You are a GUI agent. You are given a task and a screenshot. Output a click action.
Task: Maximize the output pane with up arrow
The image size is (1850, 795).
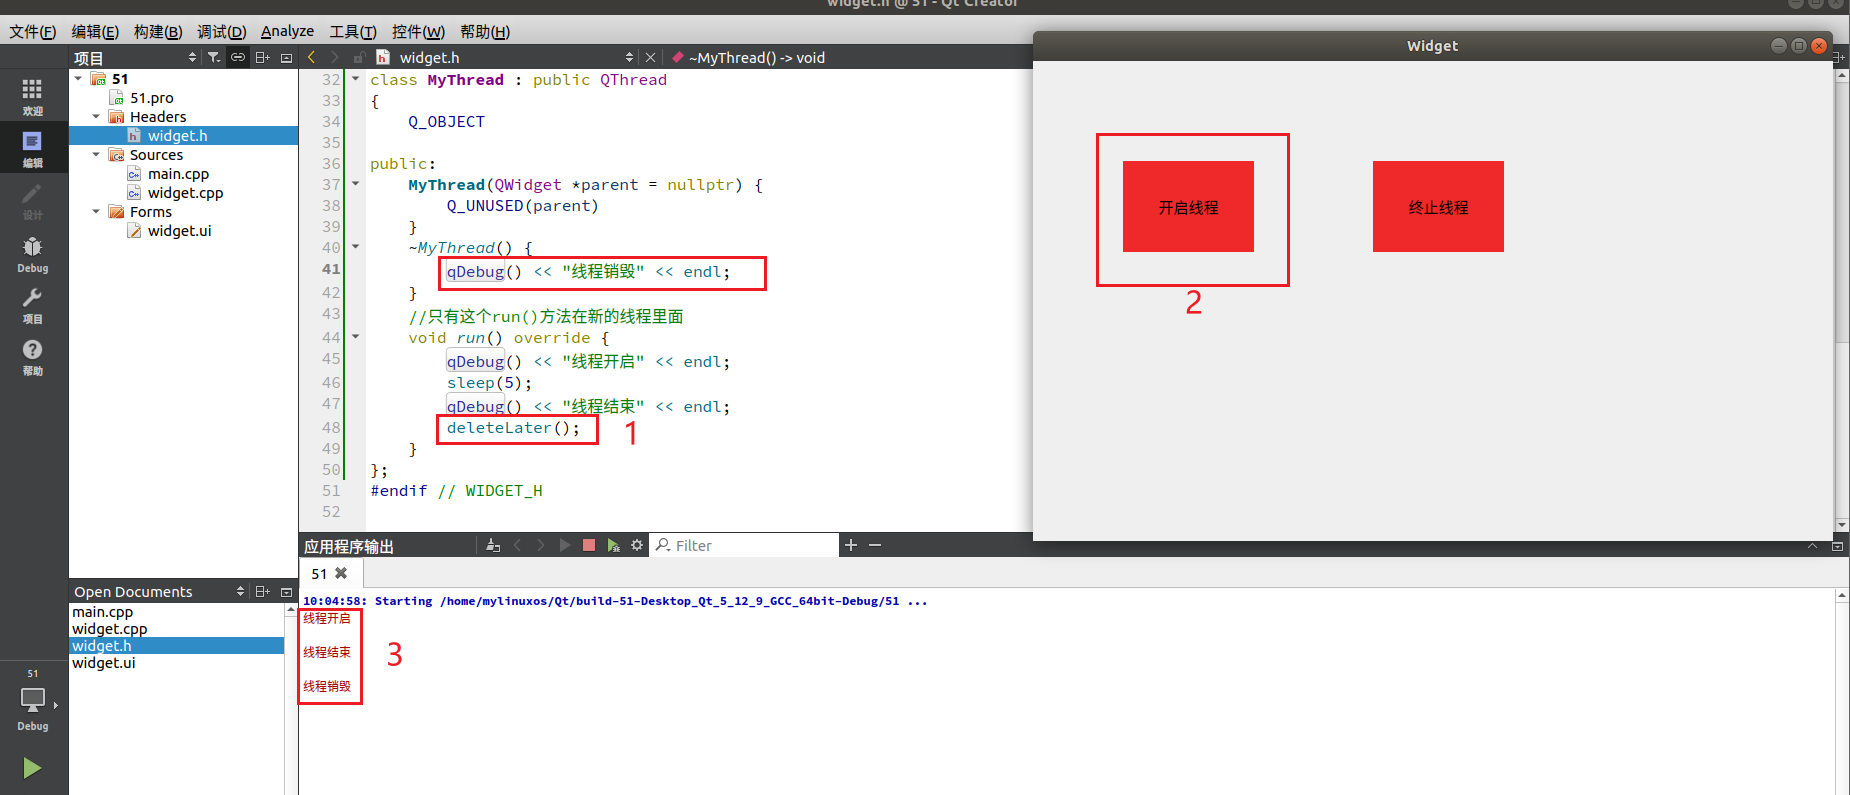coord(1813,546)
